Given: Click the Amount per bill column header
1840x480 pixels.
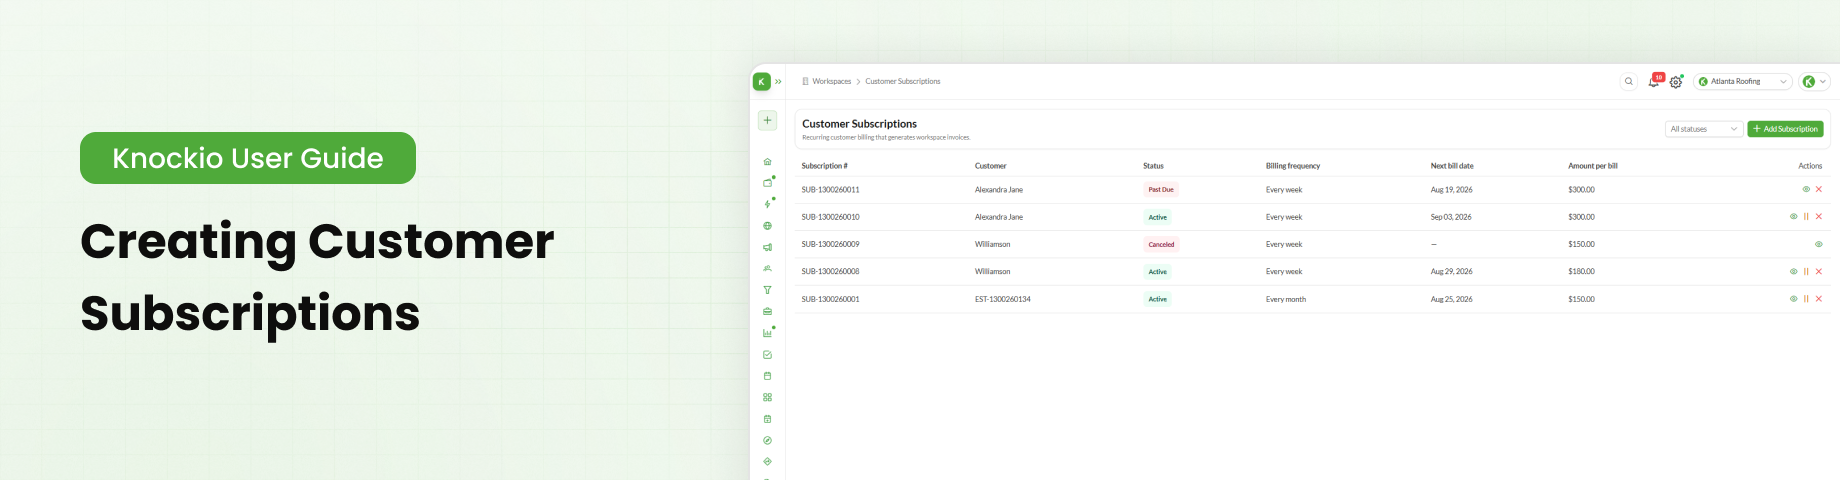Looking at the screenshot, I should (1593, 166).
